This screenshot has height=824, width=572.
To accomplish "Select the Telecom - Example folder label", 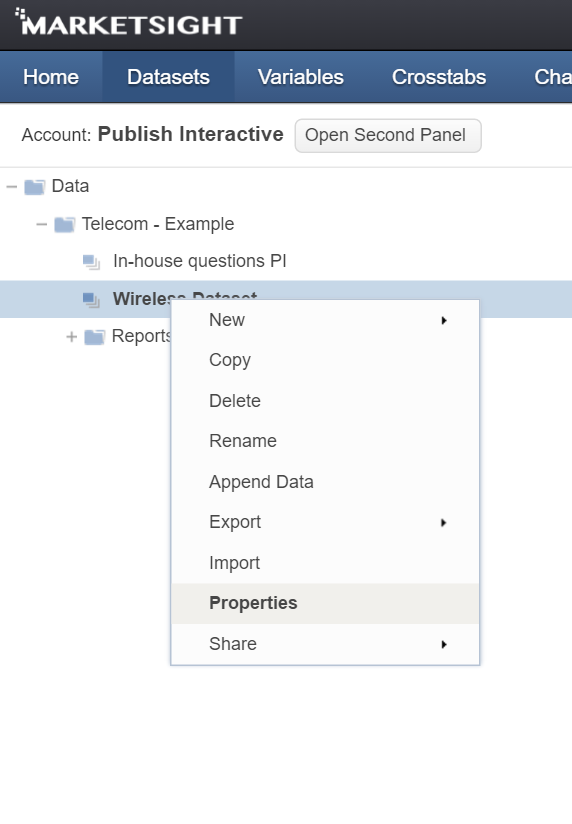I will pos(158,224).
